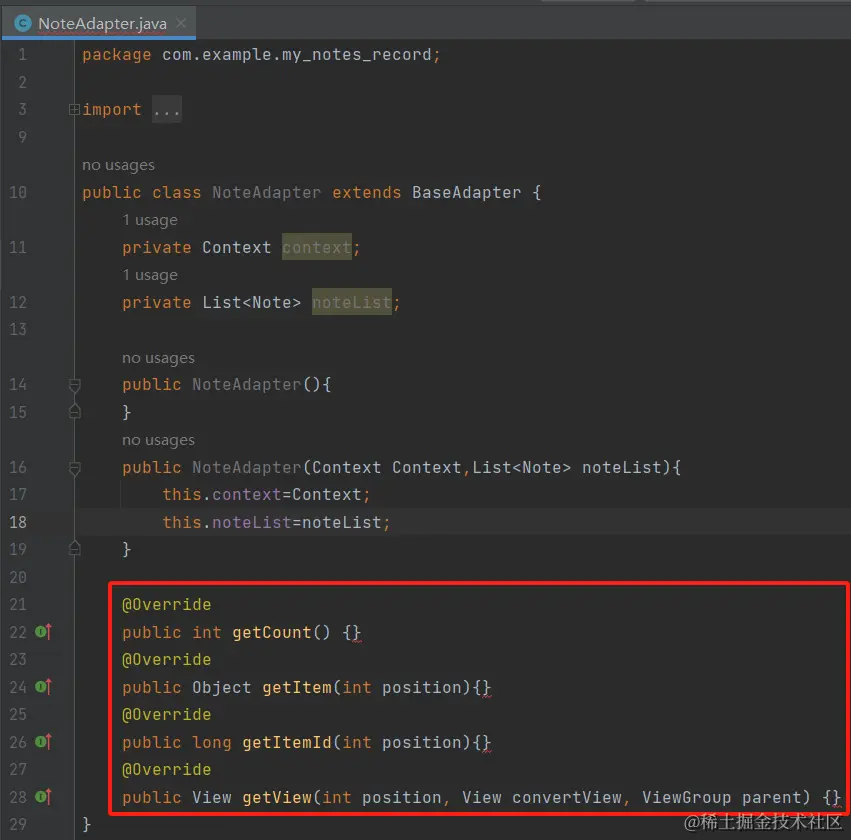Close the NoteAdapter.java tab
Image resolution: width=851 pixels, height=840 pixels.
181,23
